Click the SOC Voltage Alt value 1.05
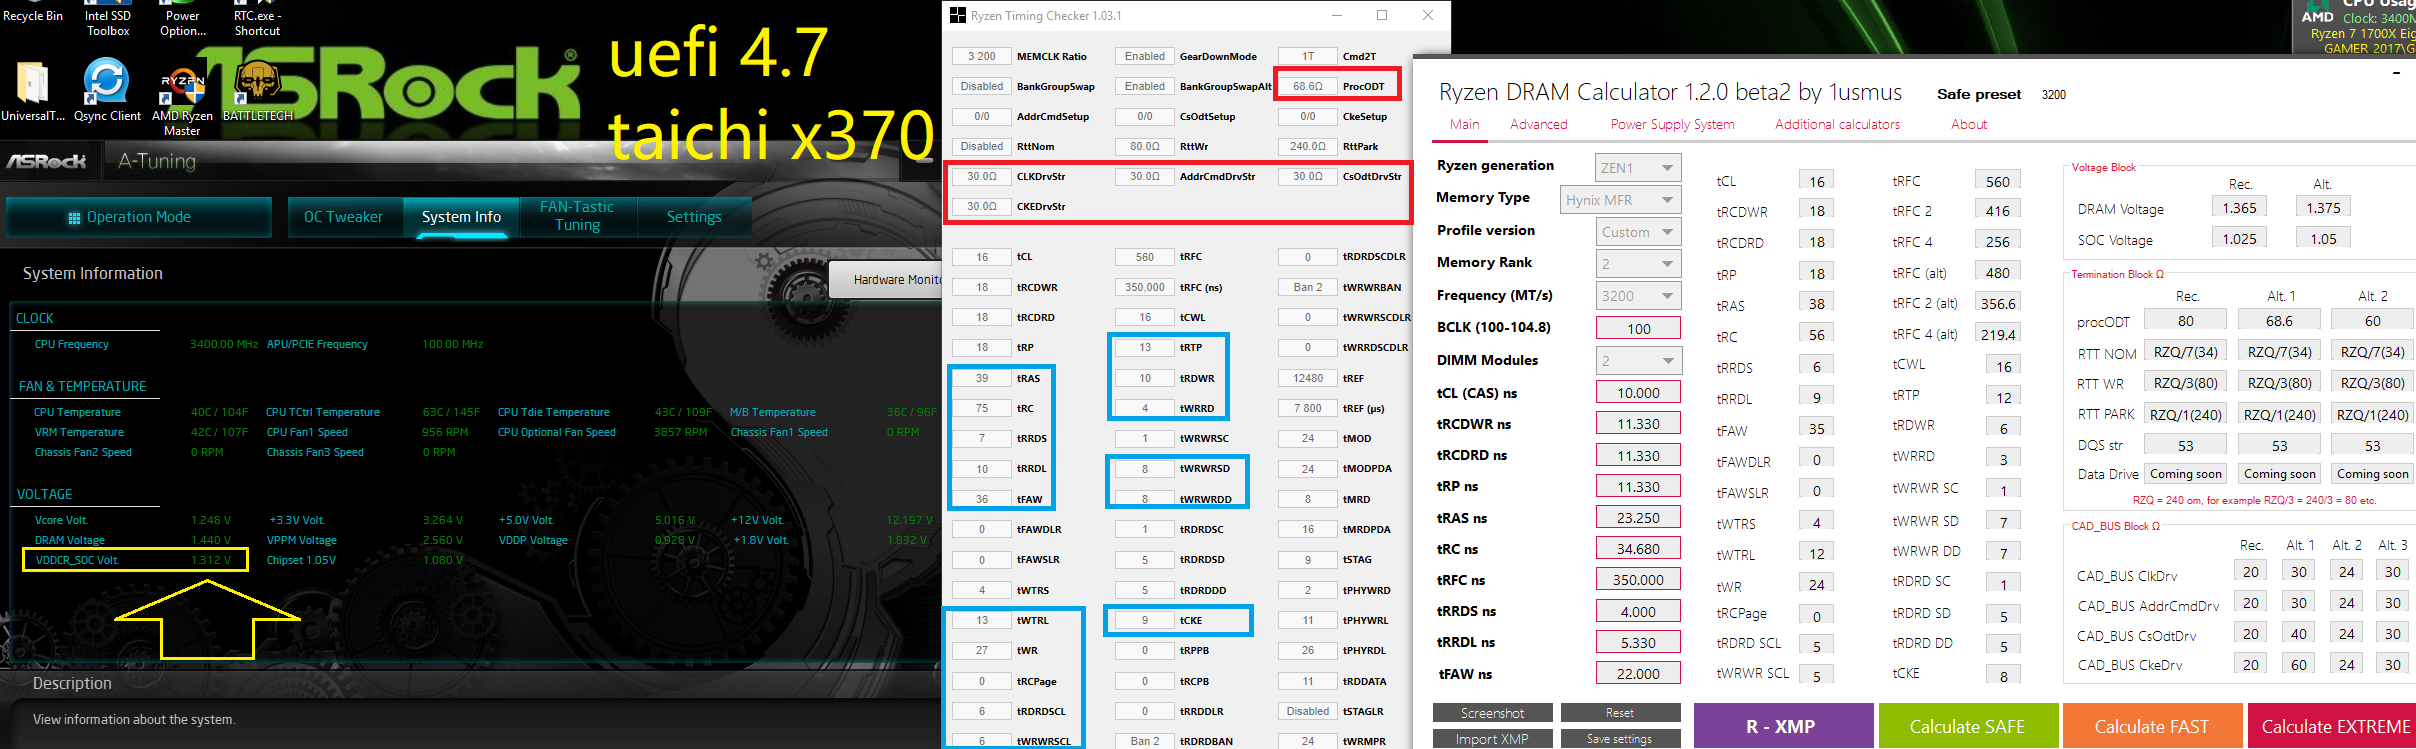This screenshot has width=2416, height=749. point(2323,238)
